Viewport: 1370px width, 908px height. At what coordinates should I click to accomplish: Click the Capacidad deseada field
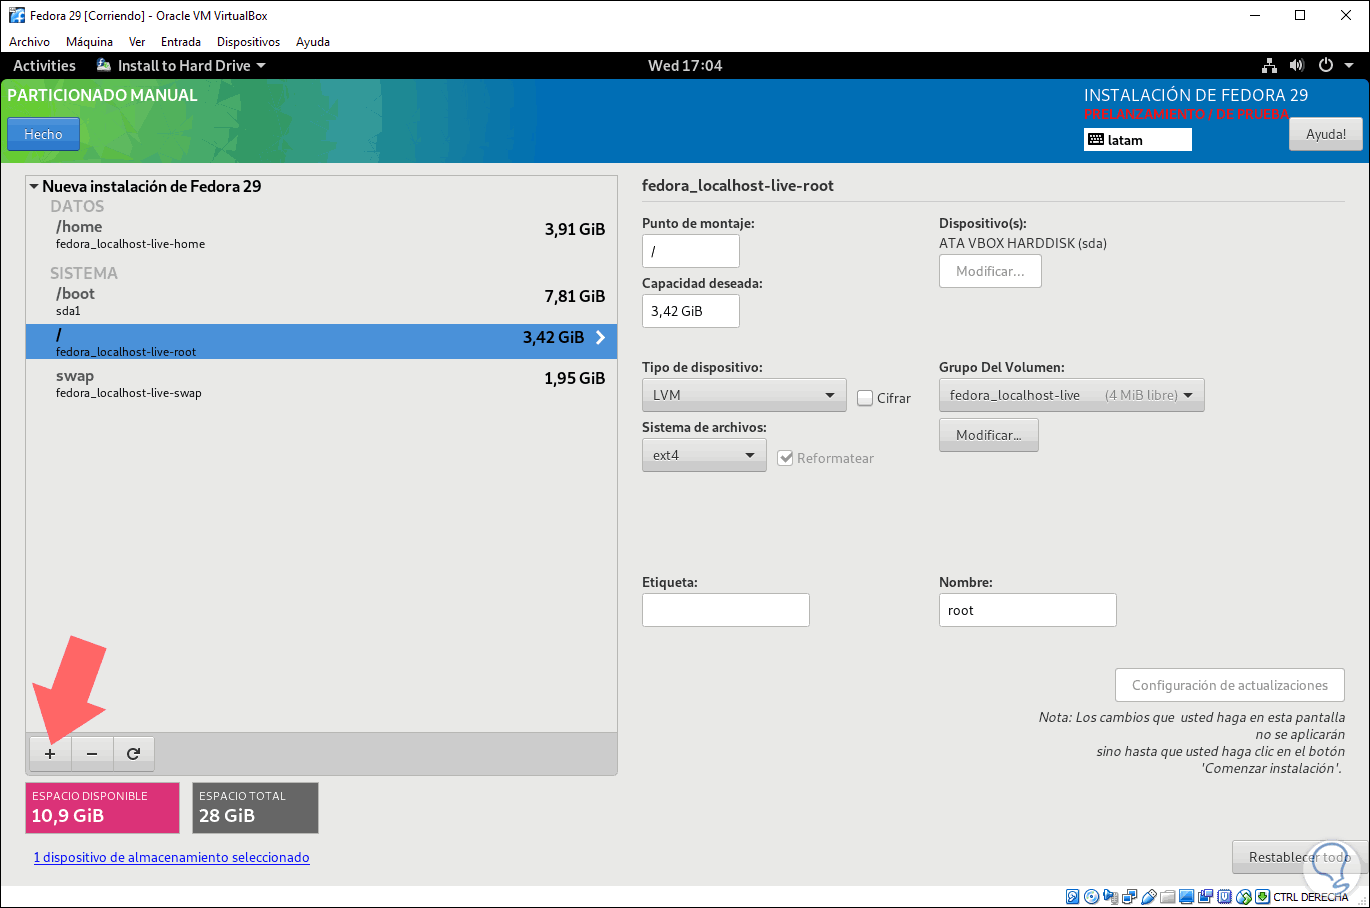coord(691,311)
